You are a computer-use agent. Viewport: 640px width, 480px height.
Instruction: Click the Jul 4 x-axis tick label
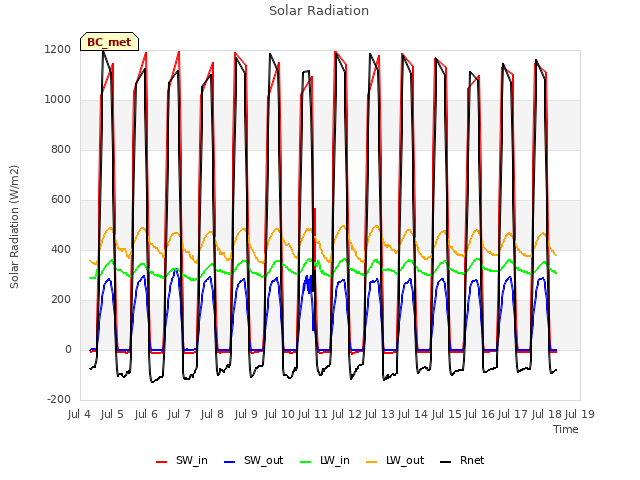coord(79,415)
